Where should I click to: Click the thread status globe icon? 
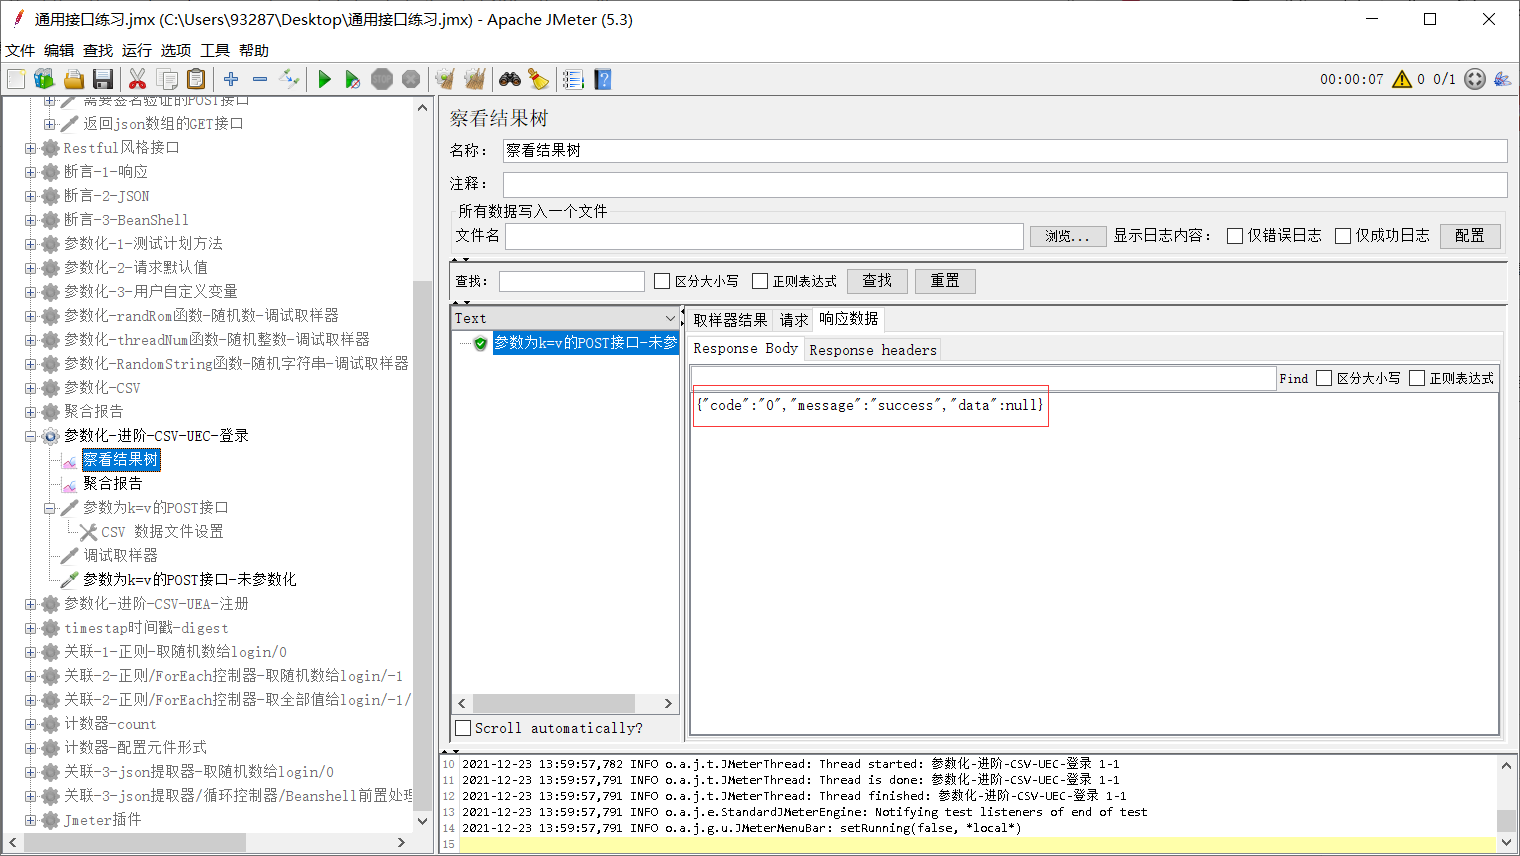[1475, 79]
